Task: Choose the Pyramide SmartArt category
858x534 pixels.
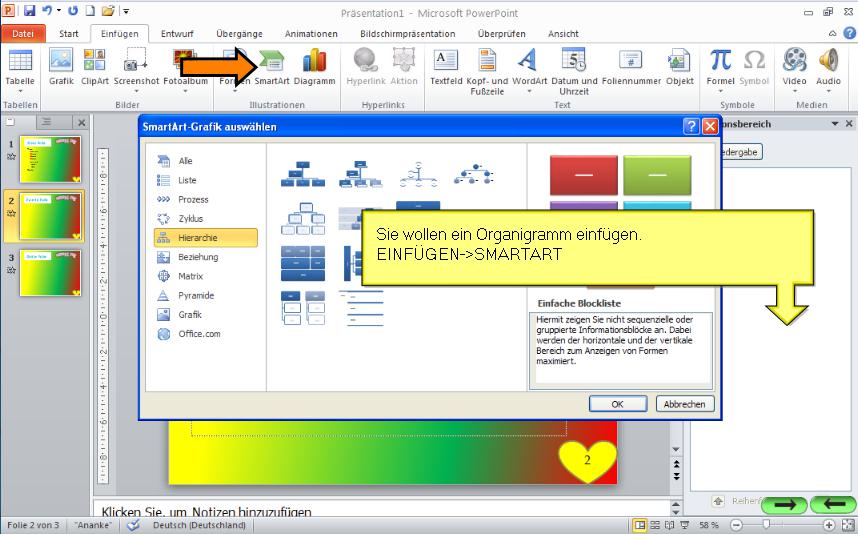Action: 195,296
